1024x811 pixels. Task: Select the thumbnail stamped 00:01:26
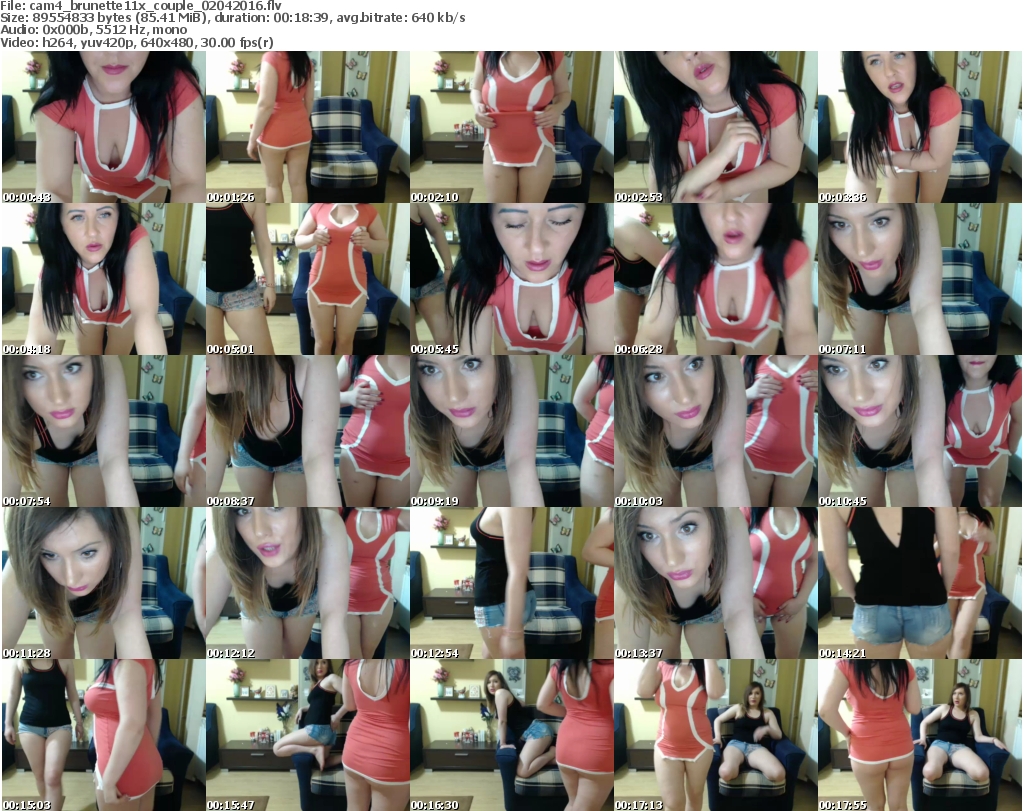click(x=308, y=127)
